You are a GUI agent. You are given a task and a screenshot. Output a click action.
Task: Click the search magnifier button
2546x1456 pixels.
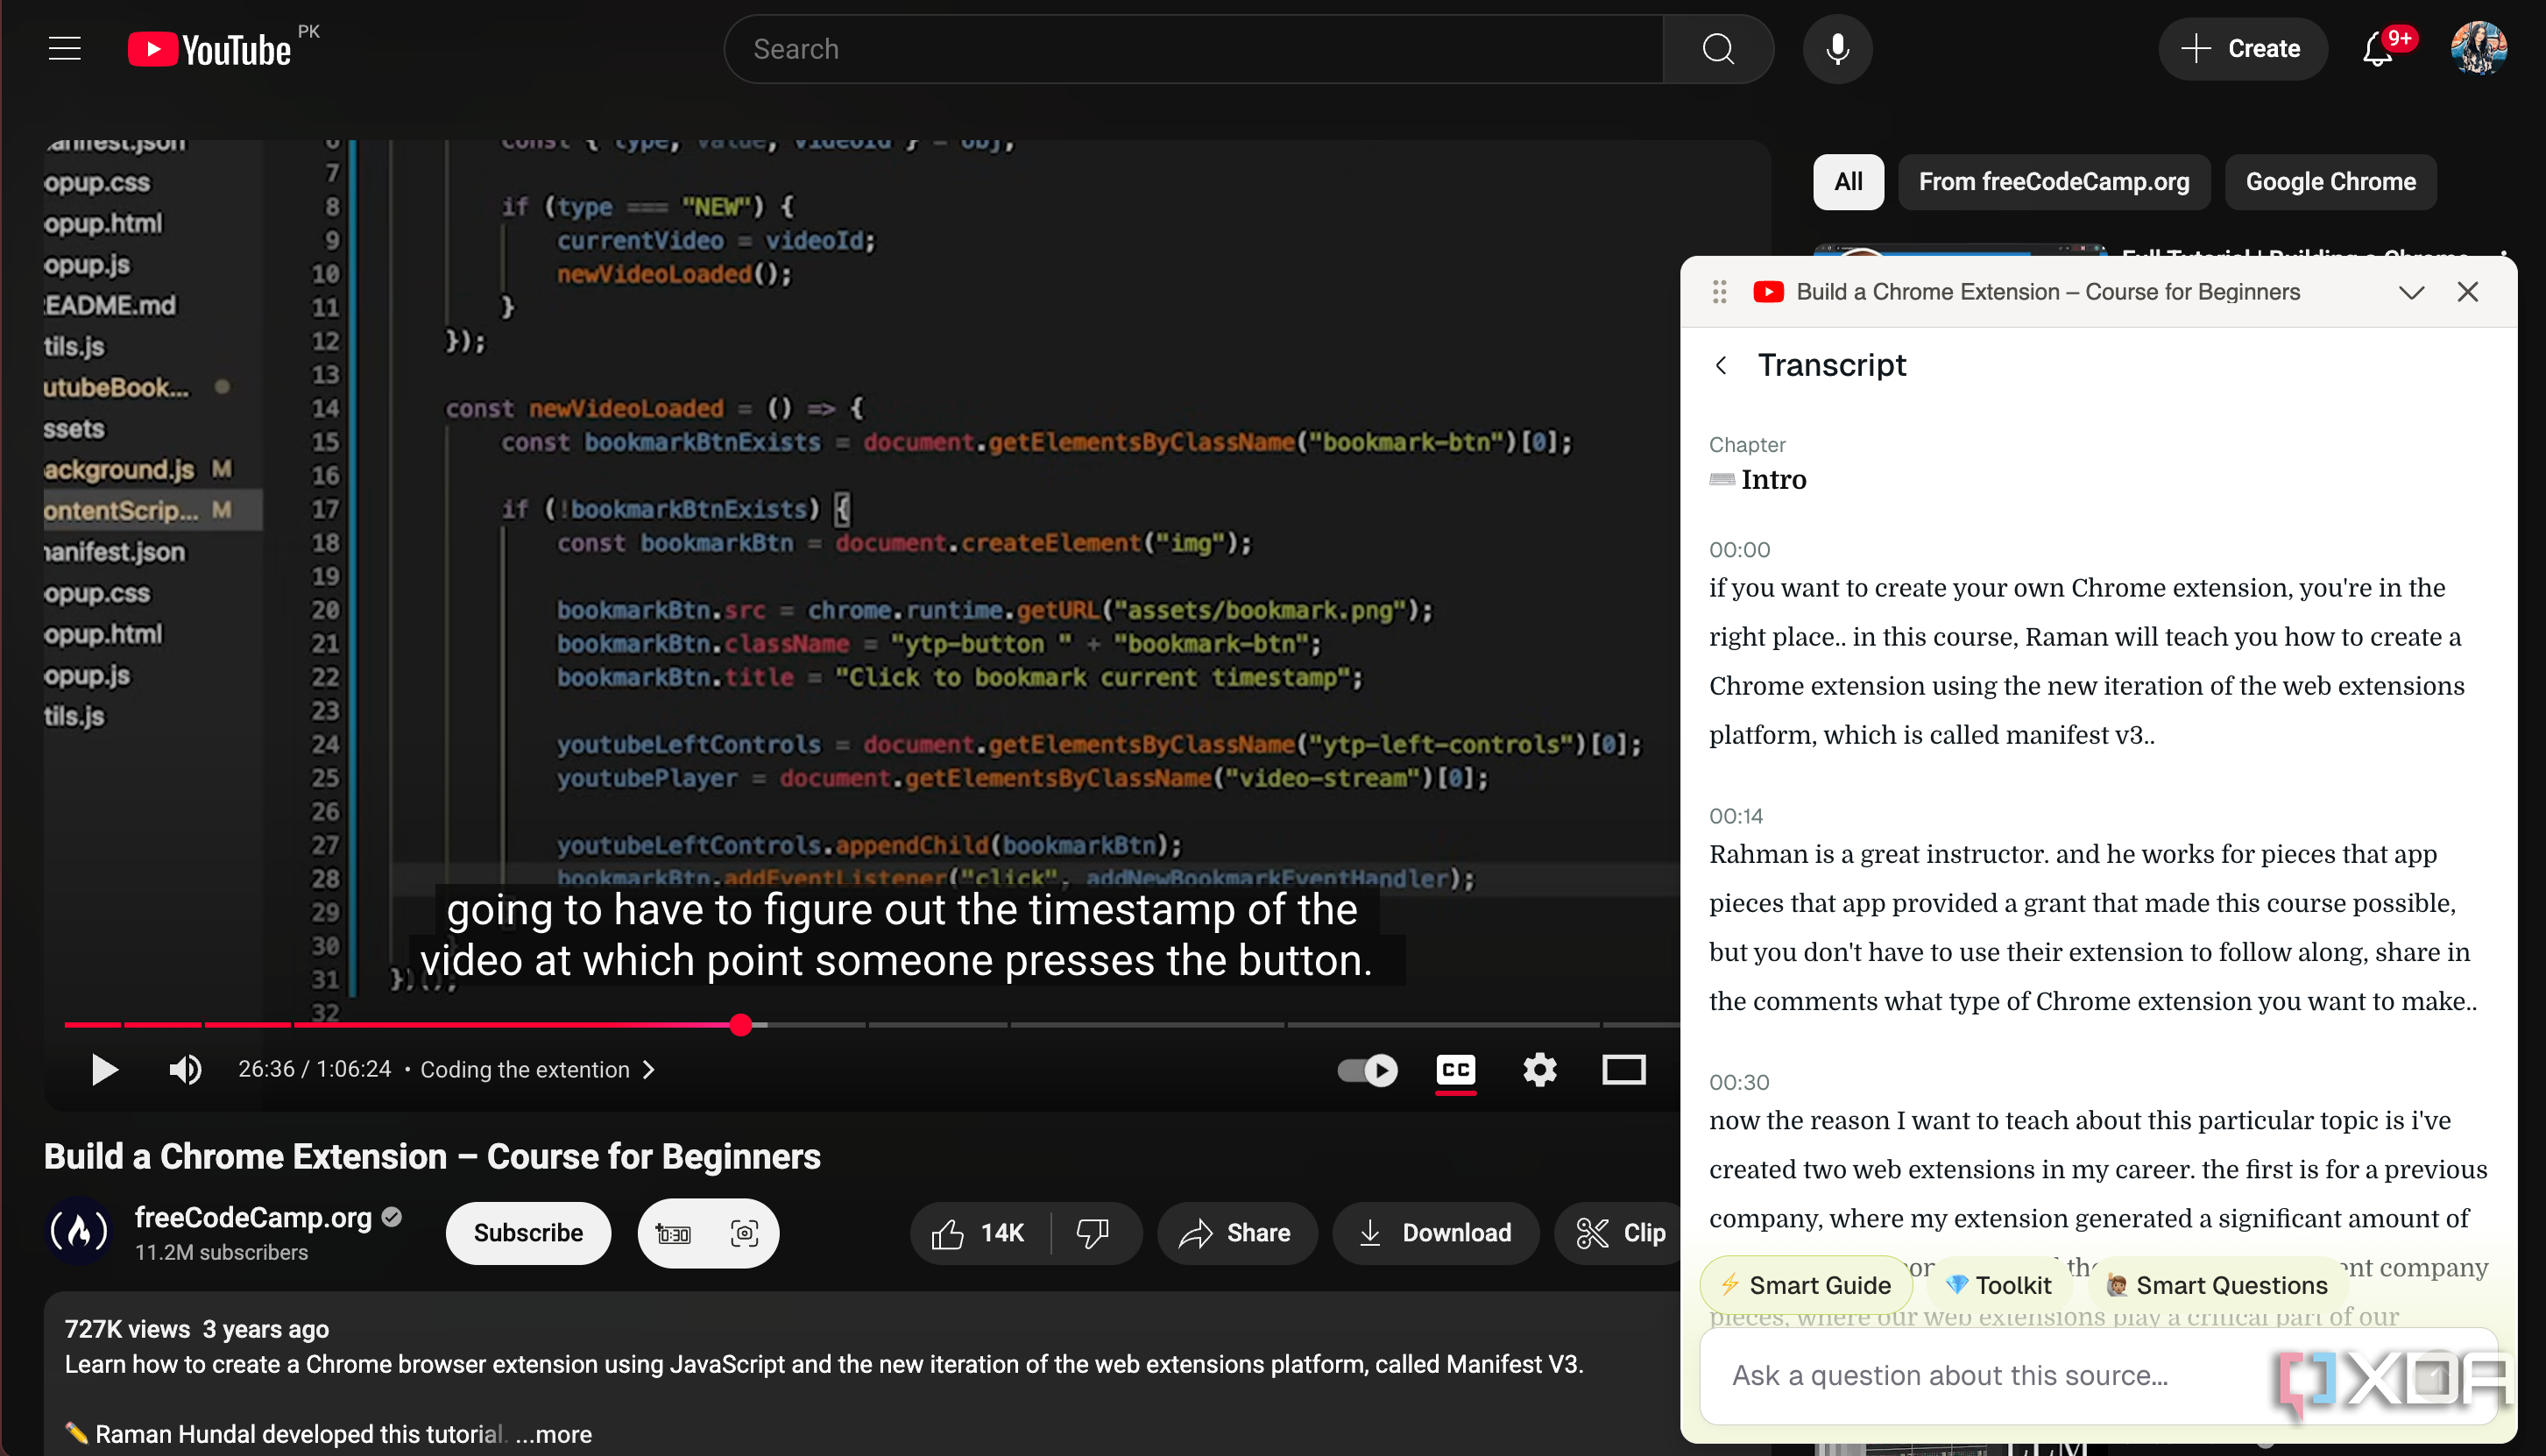coord(1718,49)
